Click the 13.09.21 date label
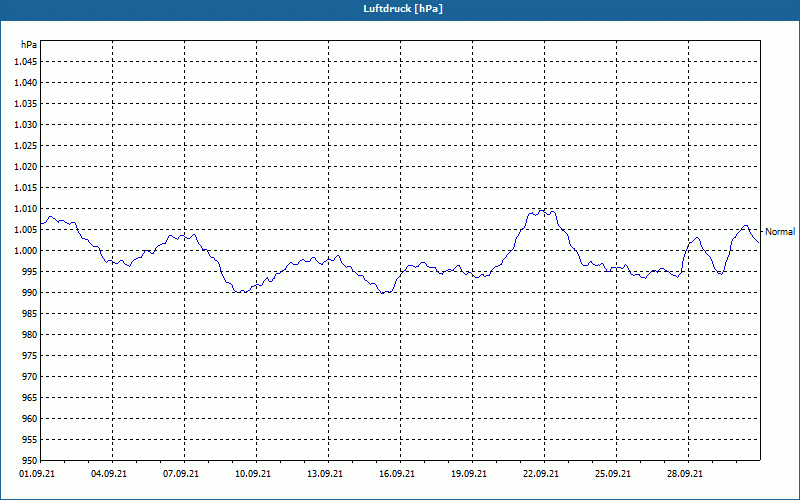 (x=324, y=474)
